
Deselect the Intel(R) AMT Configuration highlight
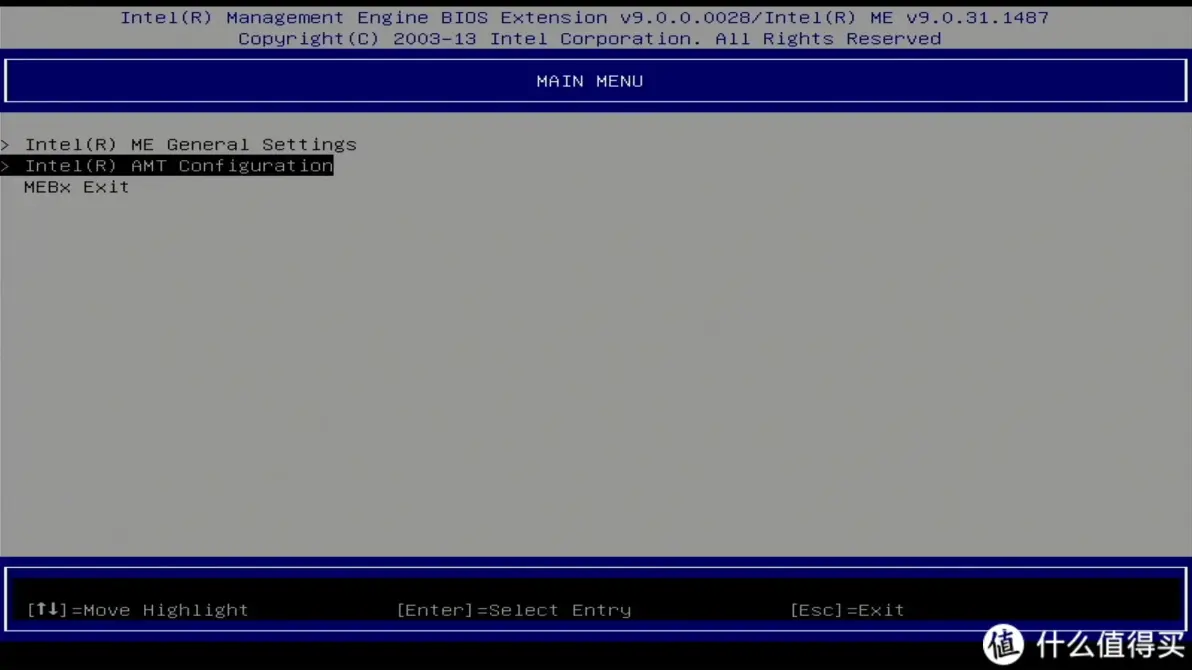tap(179, 166)
